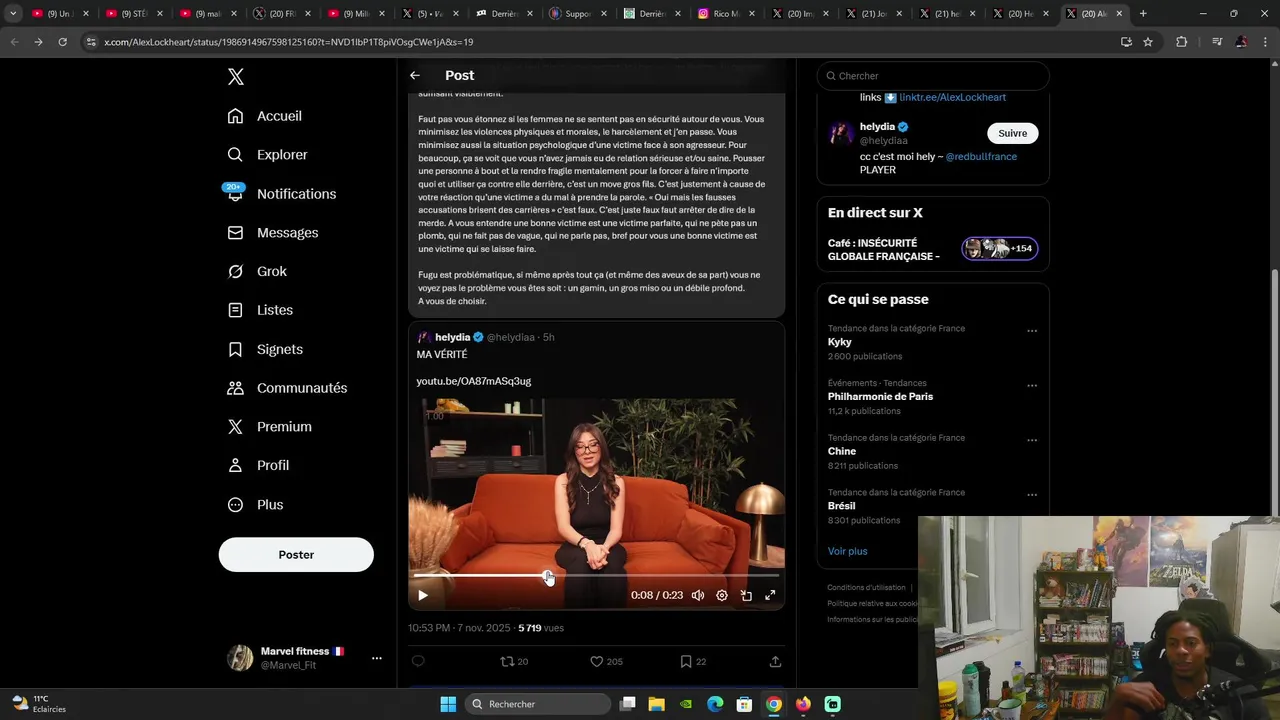Image resolution: width=1280 pixels, height=720 pixels.
Task: Switch to the Support tab
Action: [x=579, y=14]
